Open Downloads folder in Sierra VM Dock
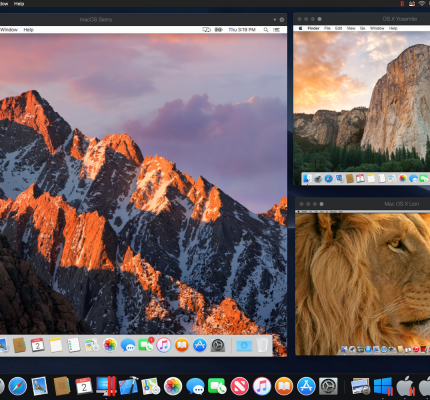 click(x=244, y=345)
